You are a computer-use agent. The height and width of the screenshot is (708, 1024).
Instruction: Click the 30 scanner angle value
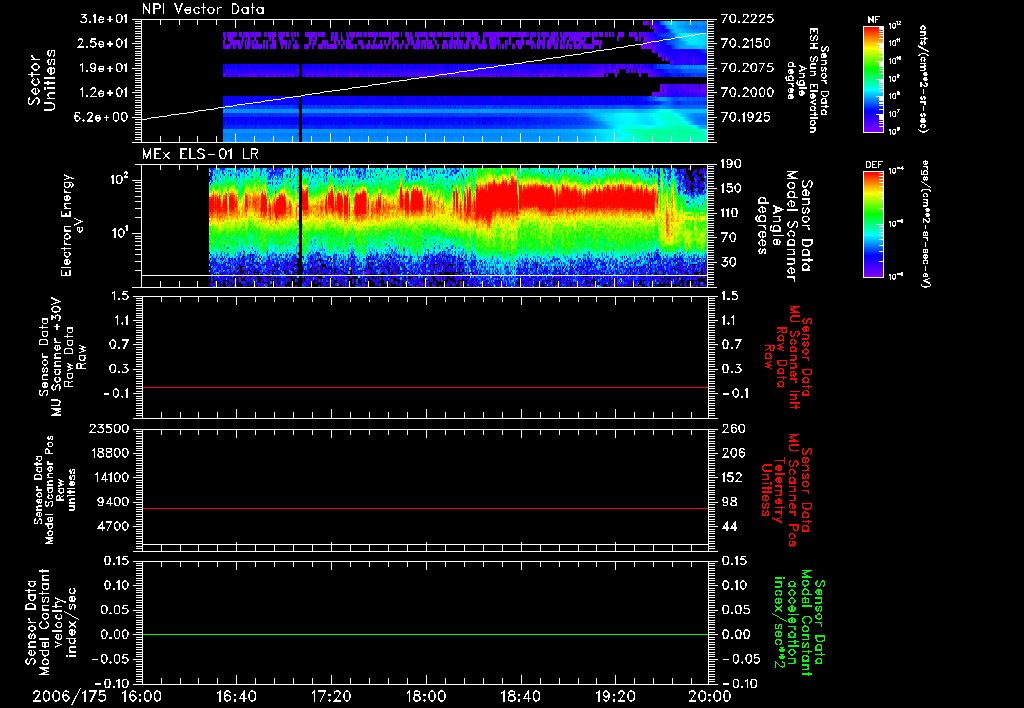coord(728,263)
